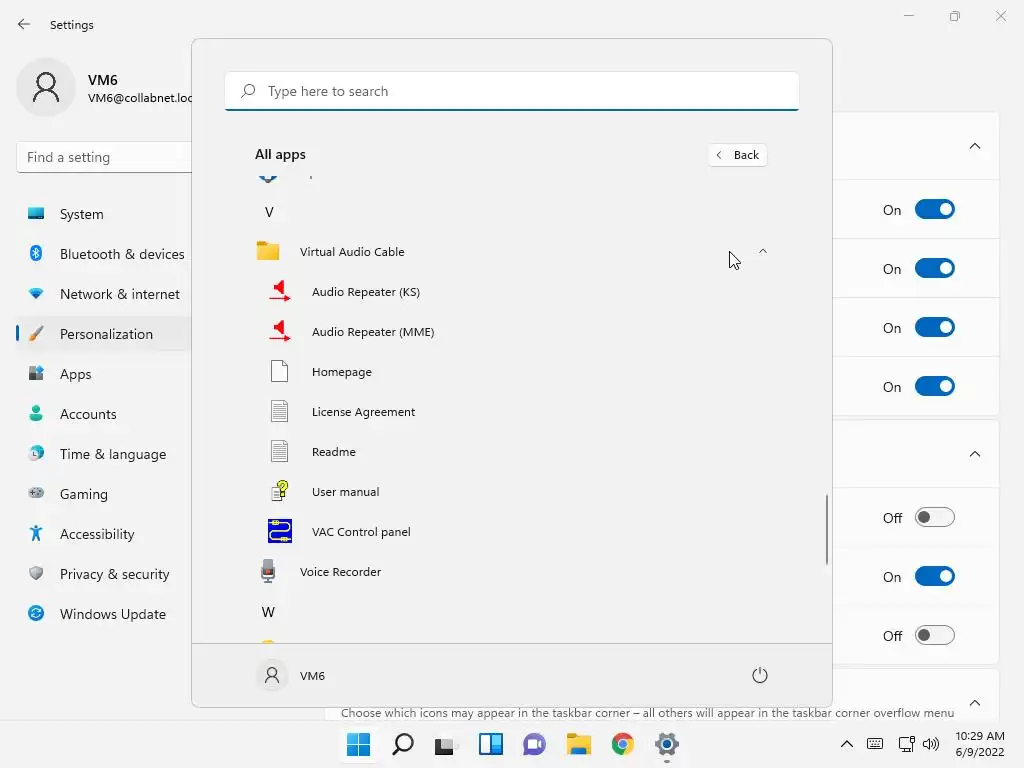Open Accessibility settings category

(104, 534)
